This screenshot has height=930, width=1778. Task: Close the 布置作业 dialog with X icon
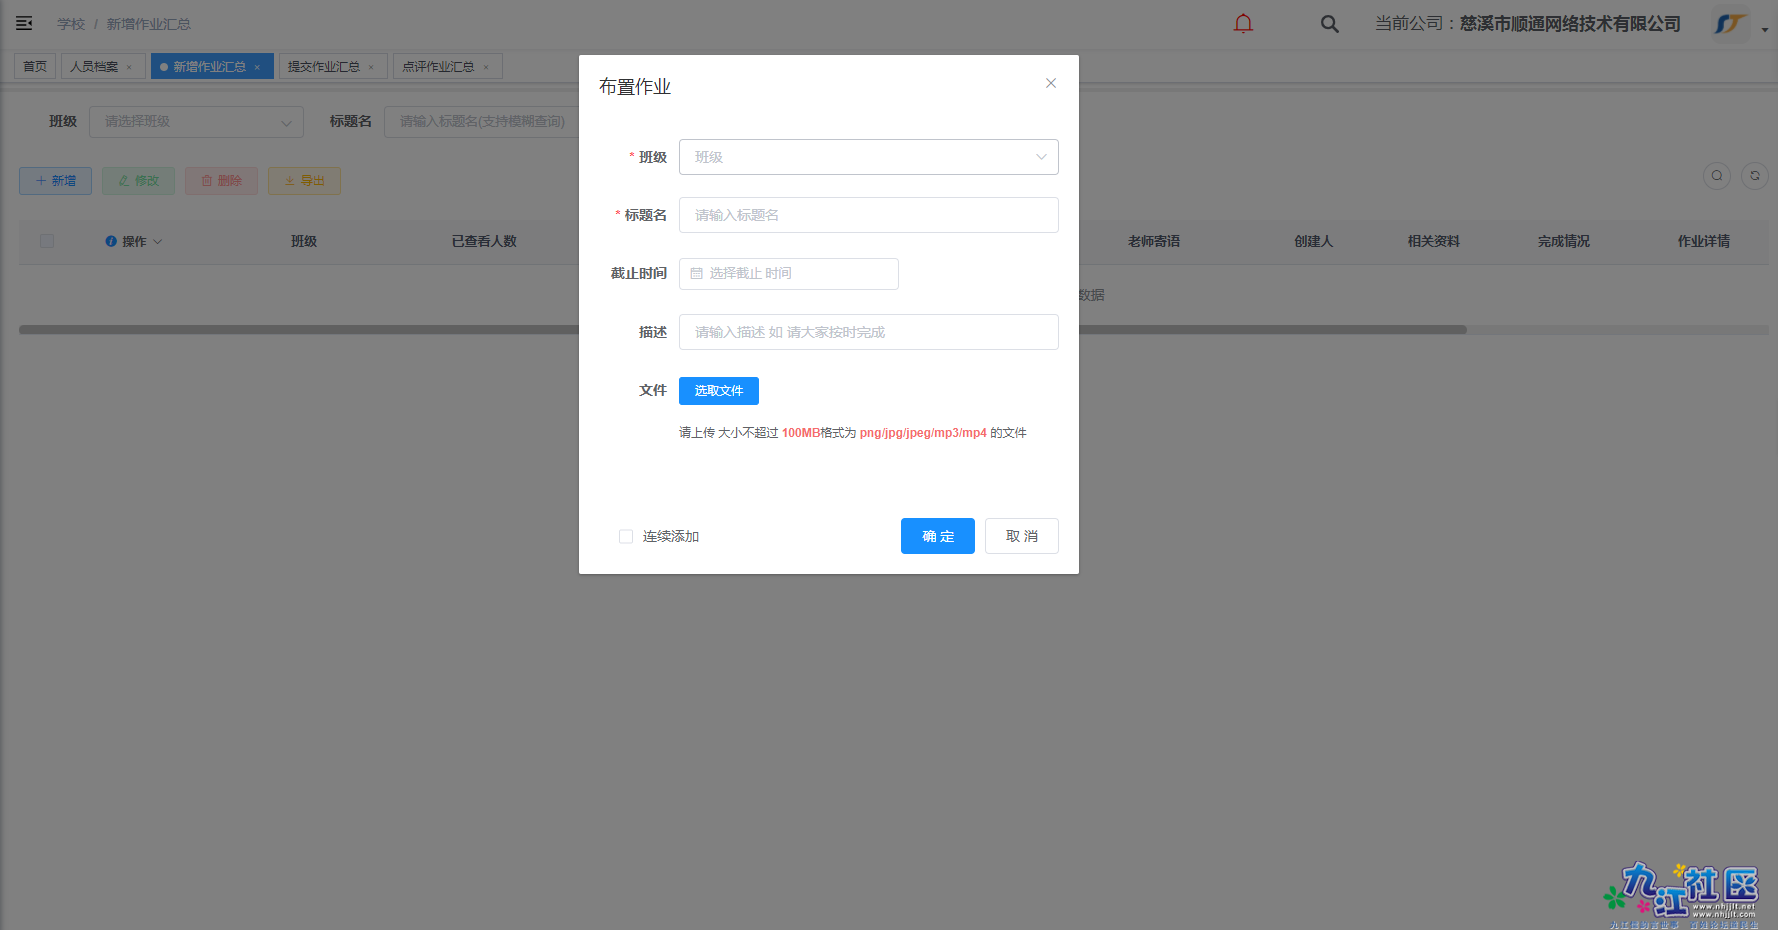pos(1051,83)
